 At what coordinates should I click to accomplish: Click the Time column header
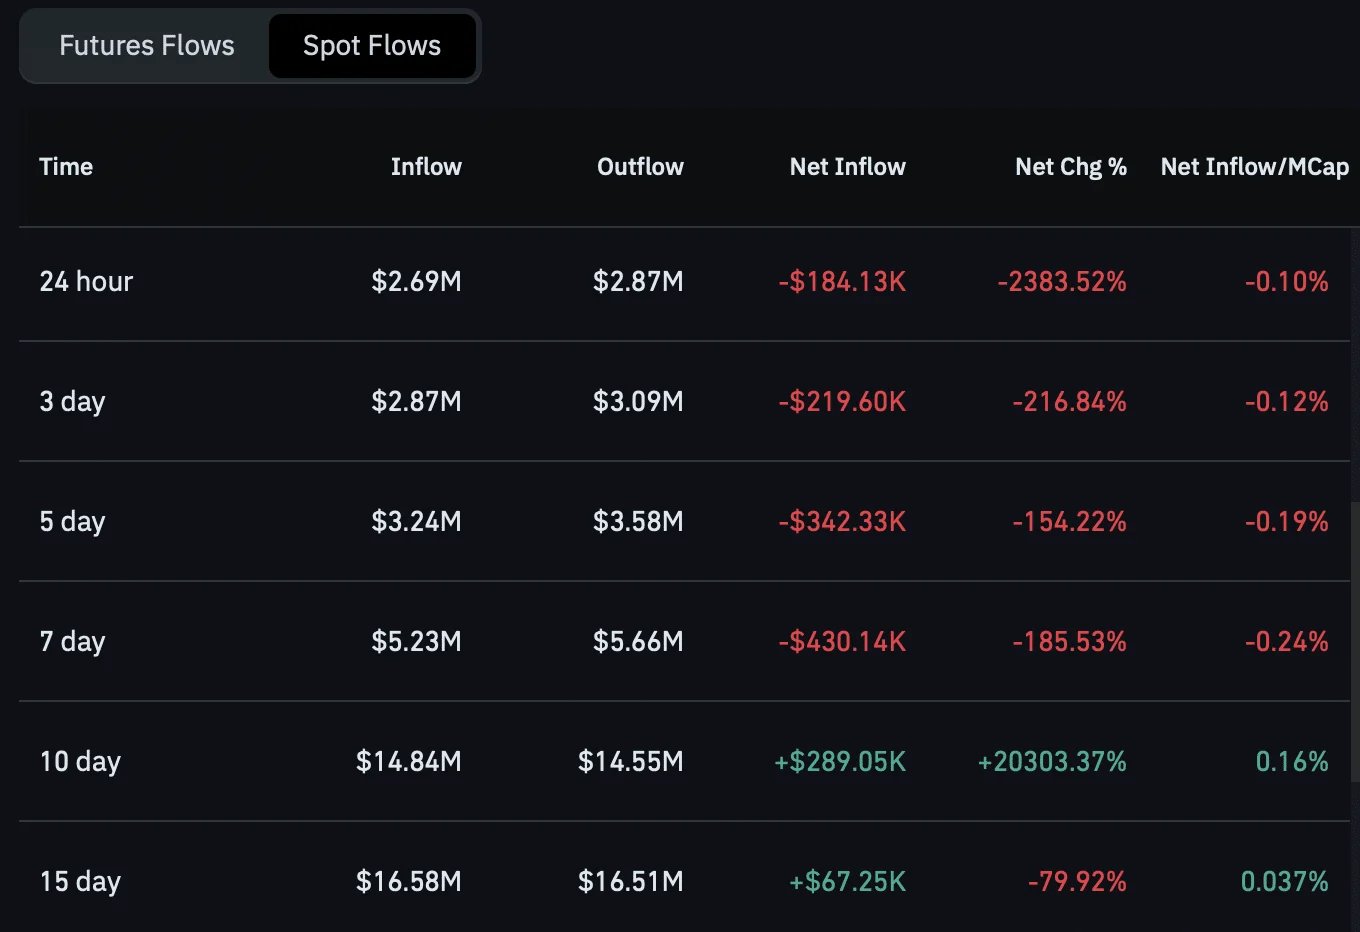[x=66, y=167]
